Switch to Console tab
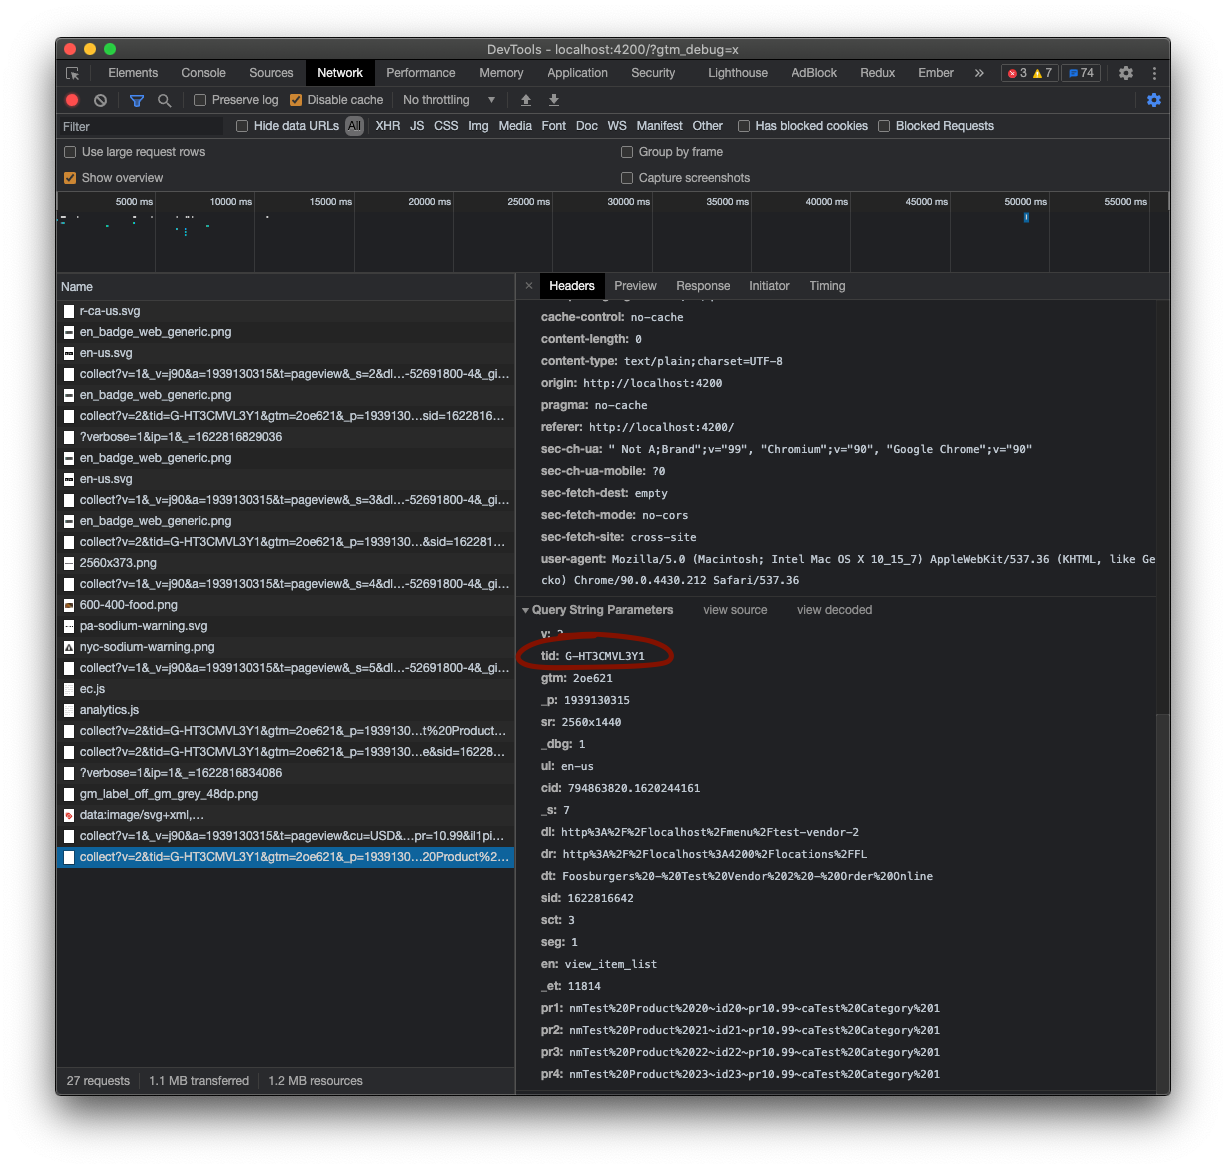 pyautogui.click(x=203, y=73)
